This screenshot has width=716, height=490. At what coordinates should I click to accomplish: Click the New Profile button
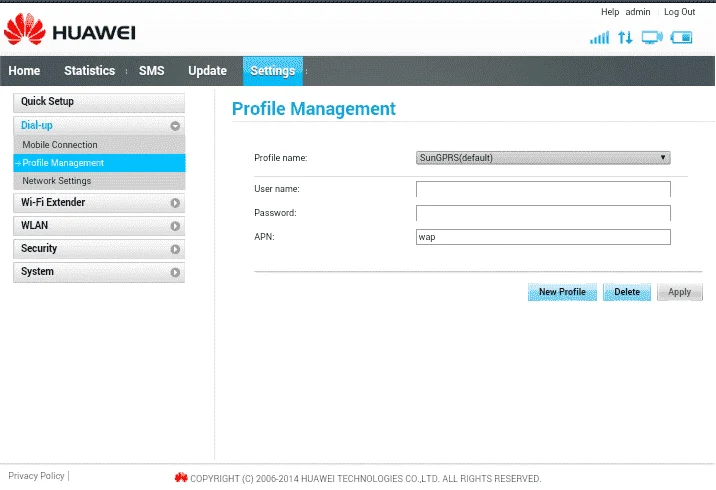(562, 292)
